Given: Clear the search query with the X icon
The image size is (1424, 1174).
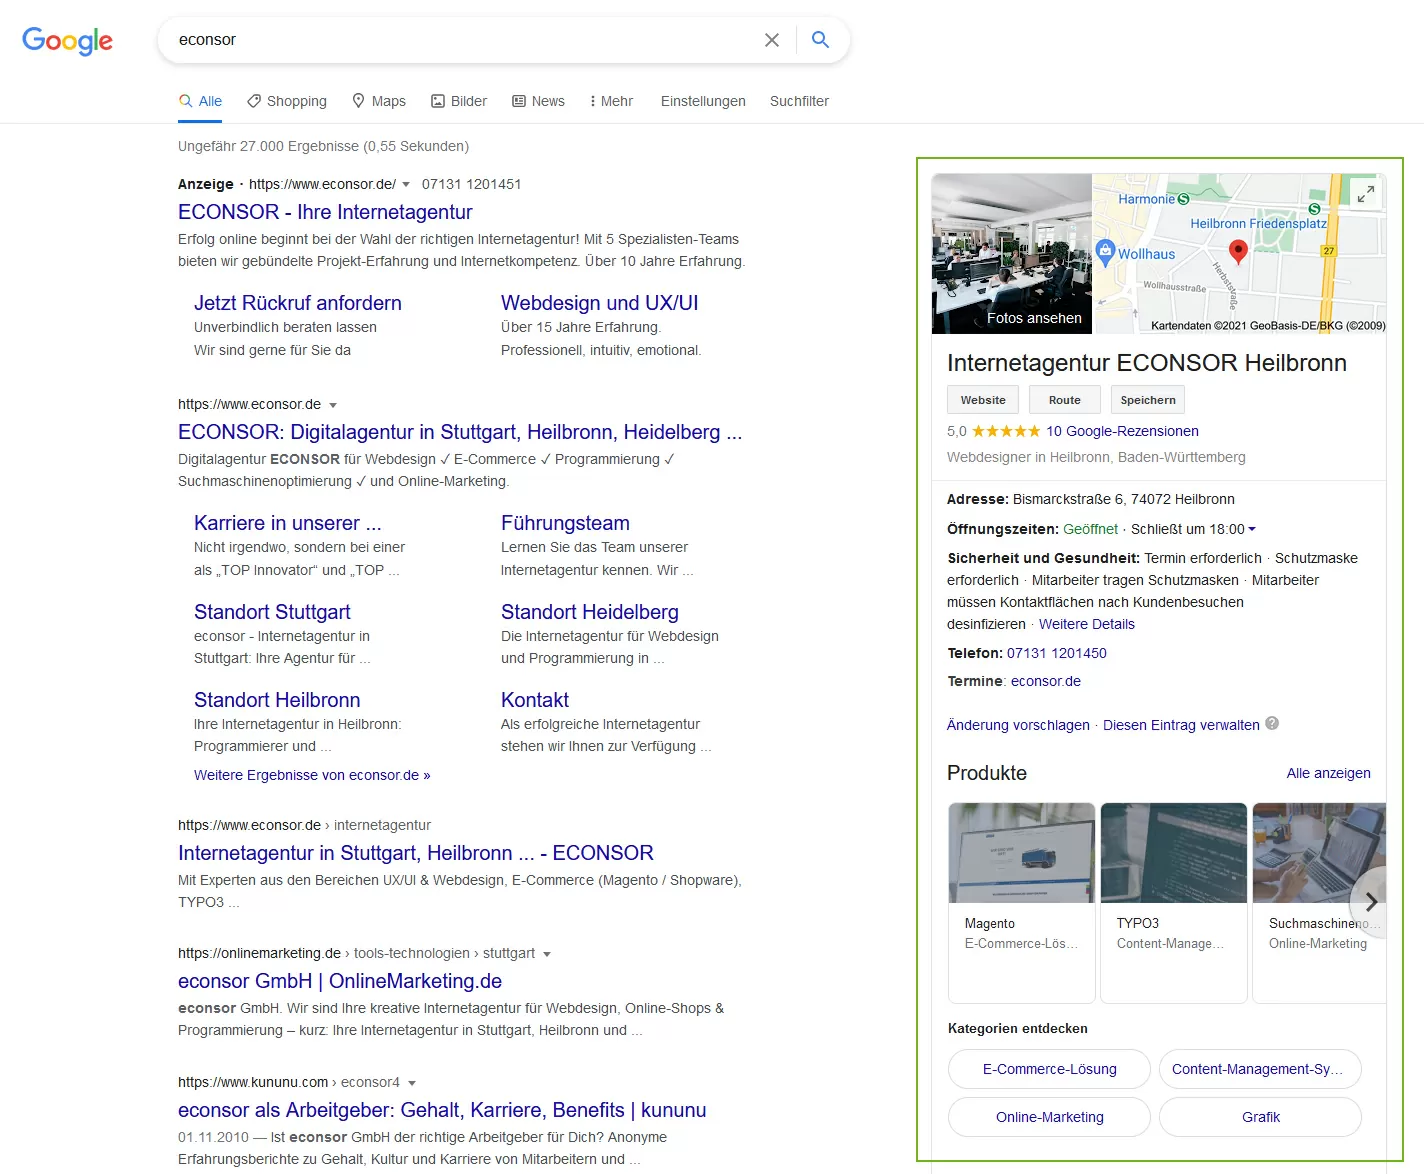Looking at the screenshot, I should (x=772, y=40).
